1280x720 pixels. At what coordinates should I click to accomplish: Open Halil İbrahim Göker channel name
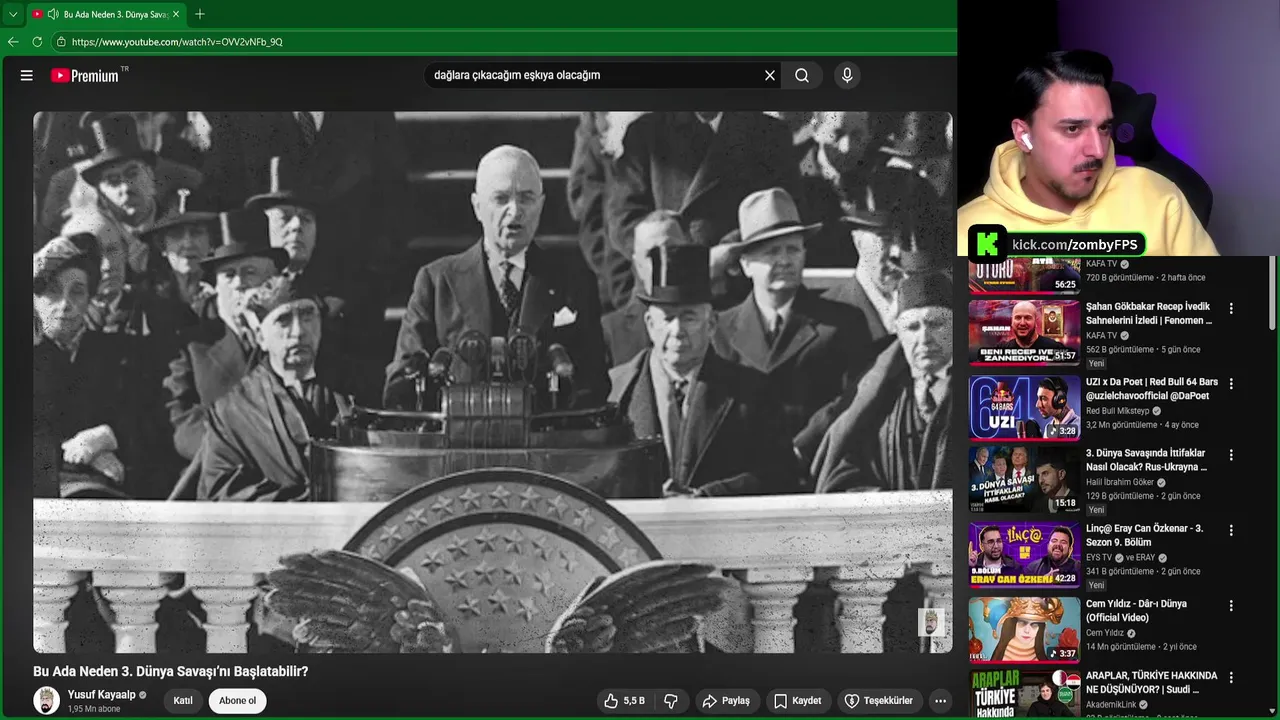click(1120, 482)
